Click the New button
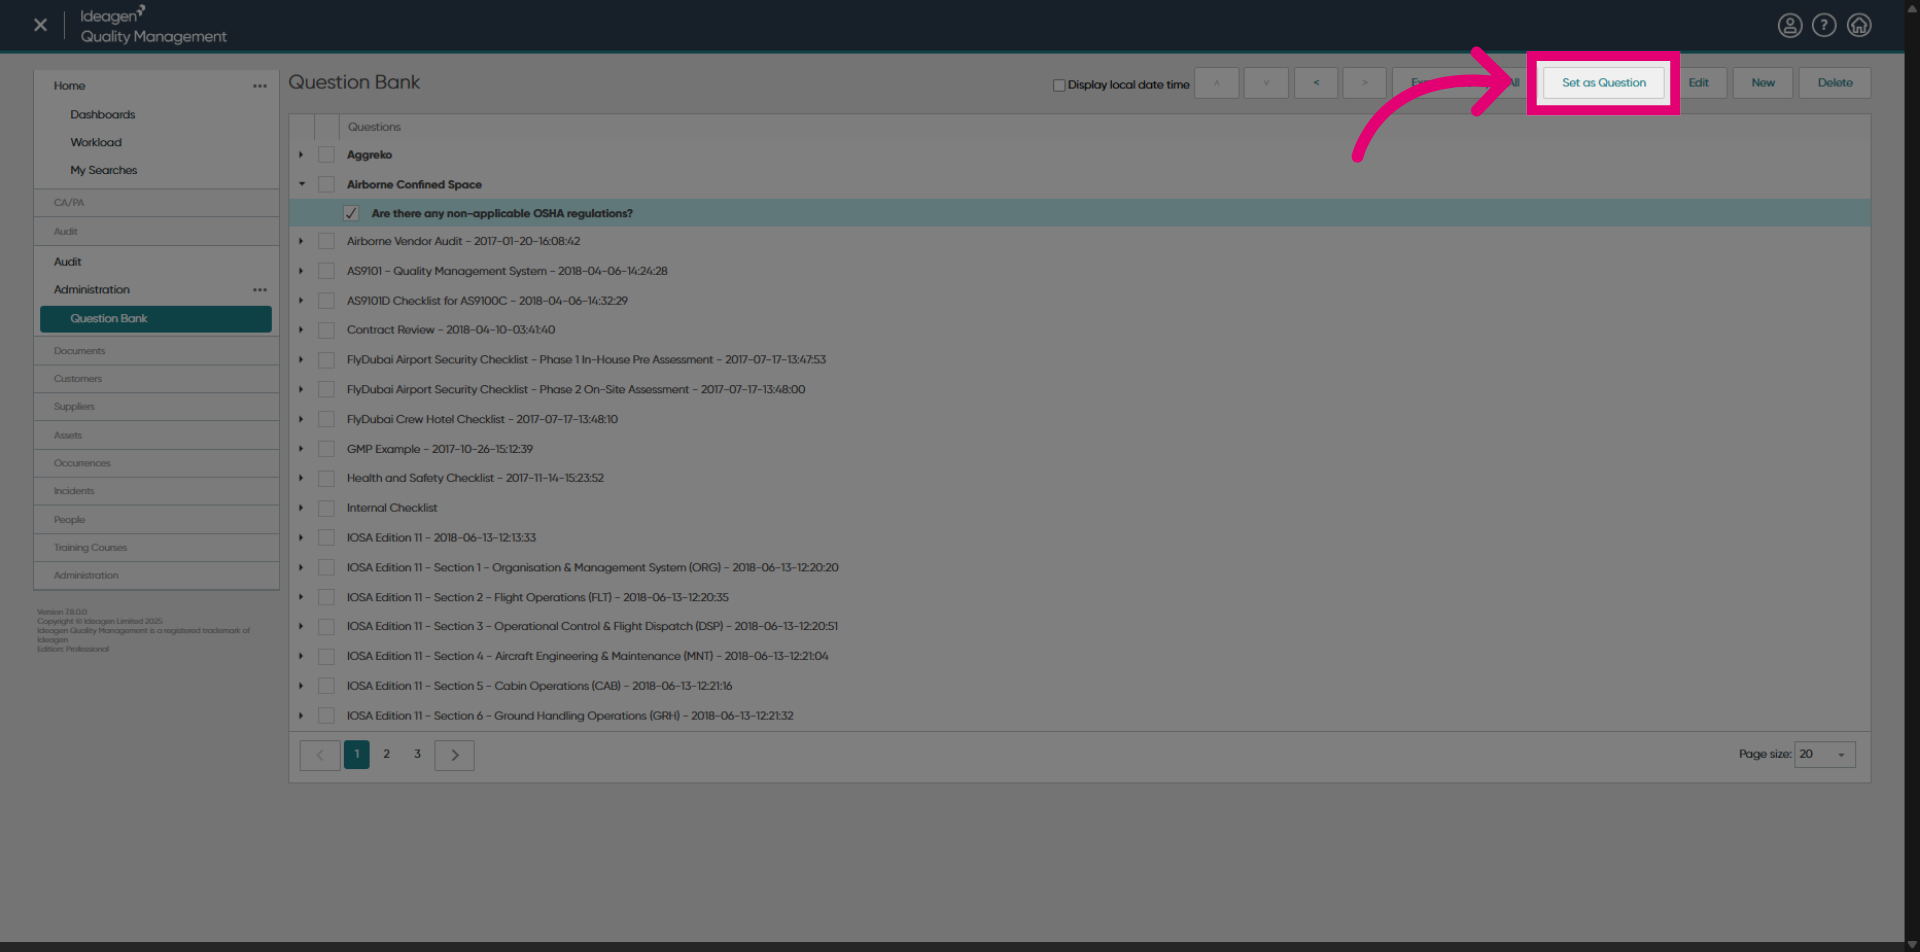Viewport: 1920px width, 952px height. [1763, 83]
